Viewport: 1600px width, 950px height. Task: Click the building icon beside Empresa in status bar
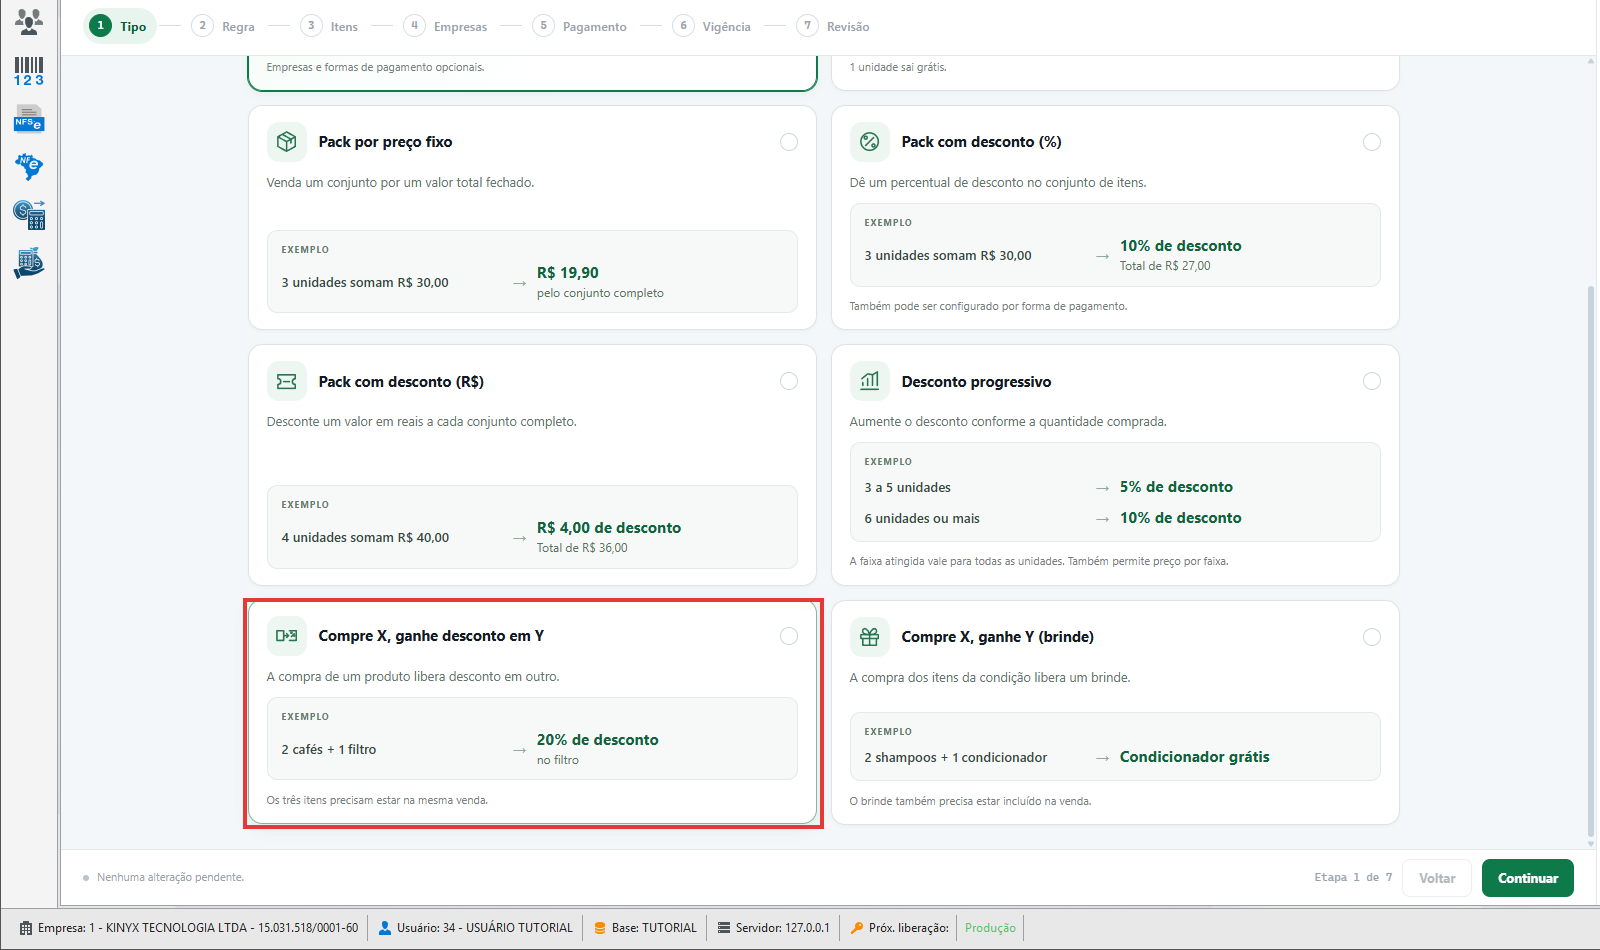(26, 928)
